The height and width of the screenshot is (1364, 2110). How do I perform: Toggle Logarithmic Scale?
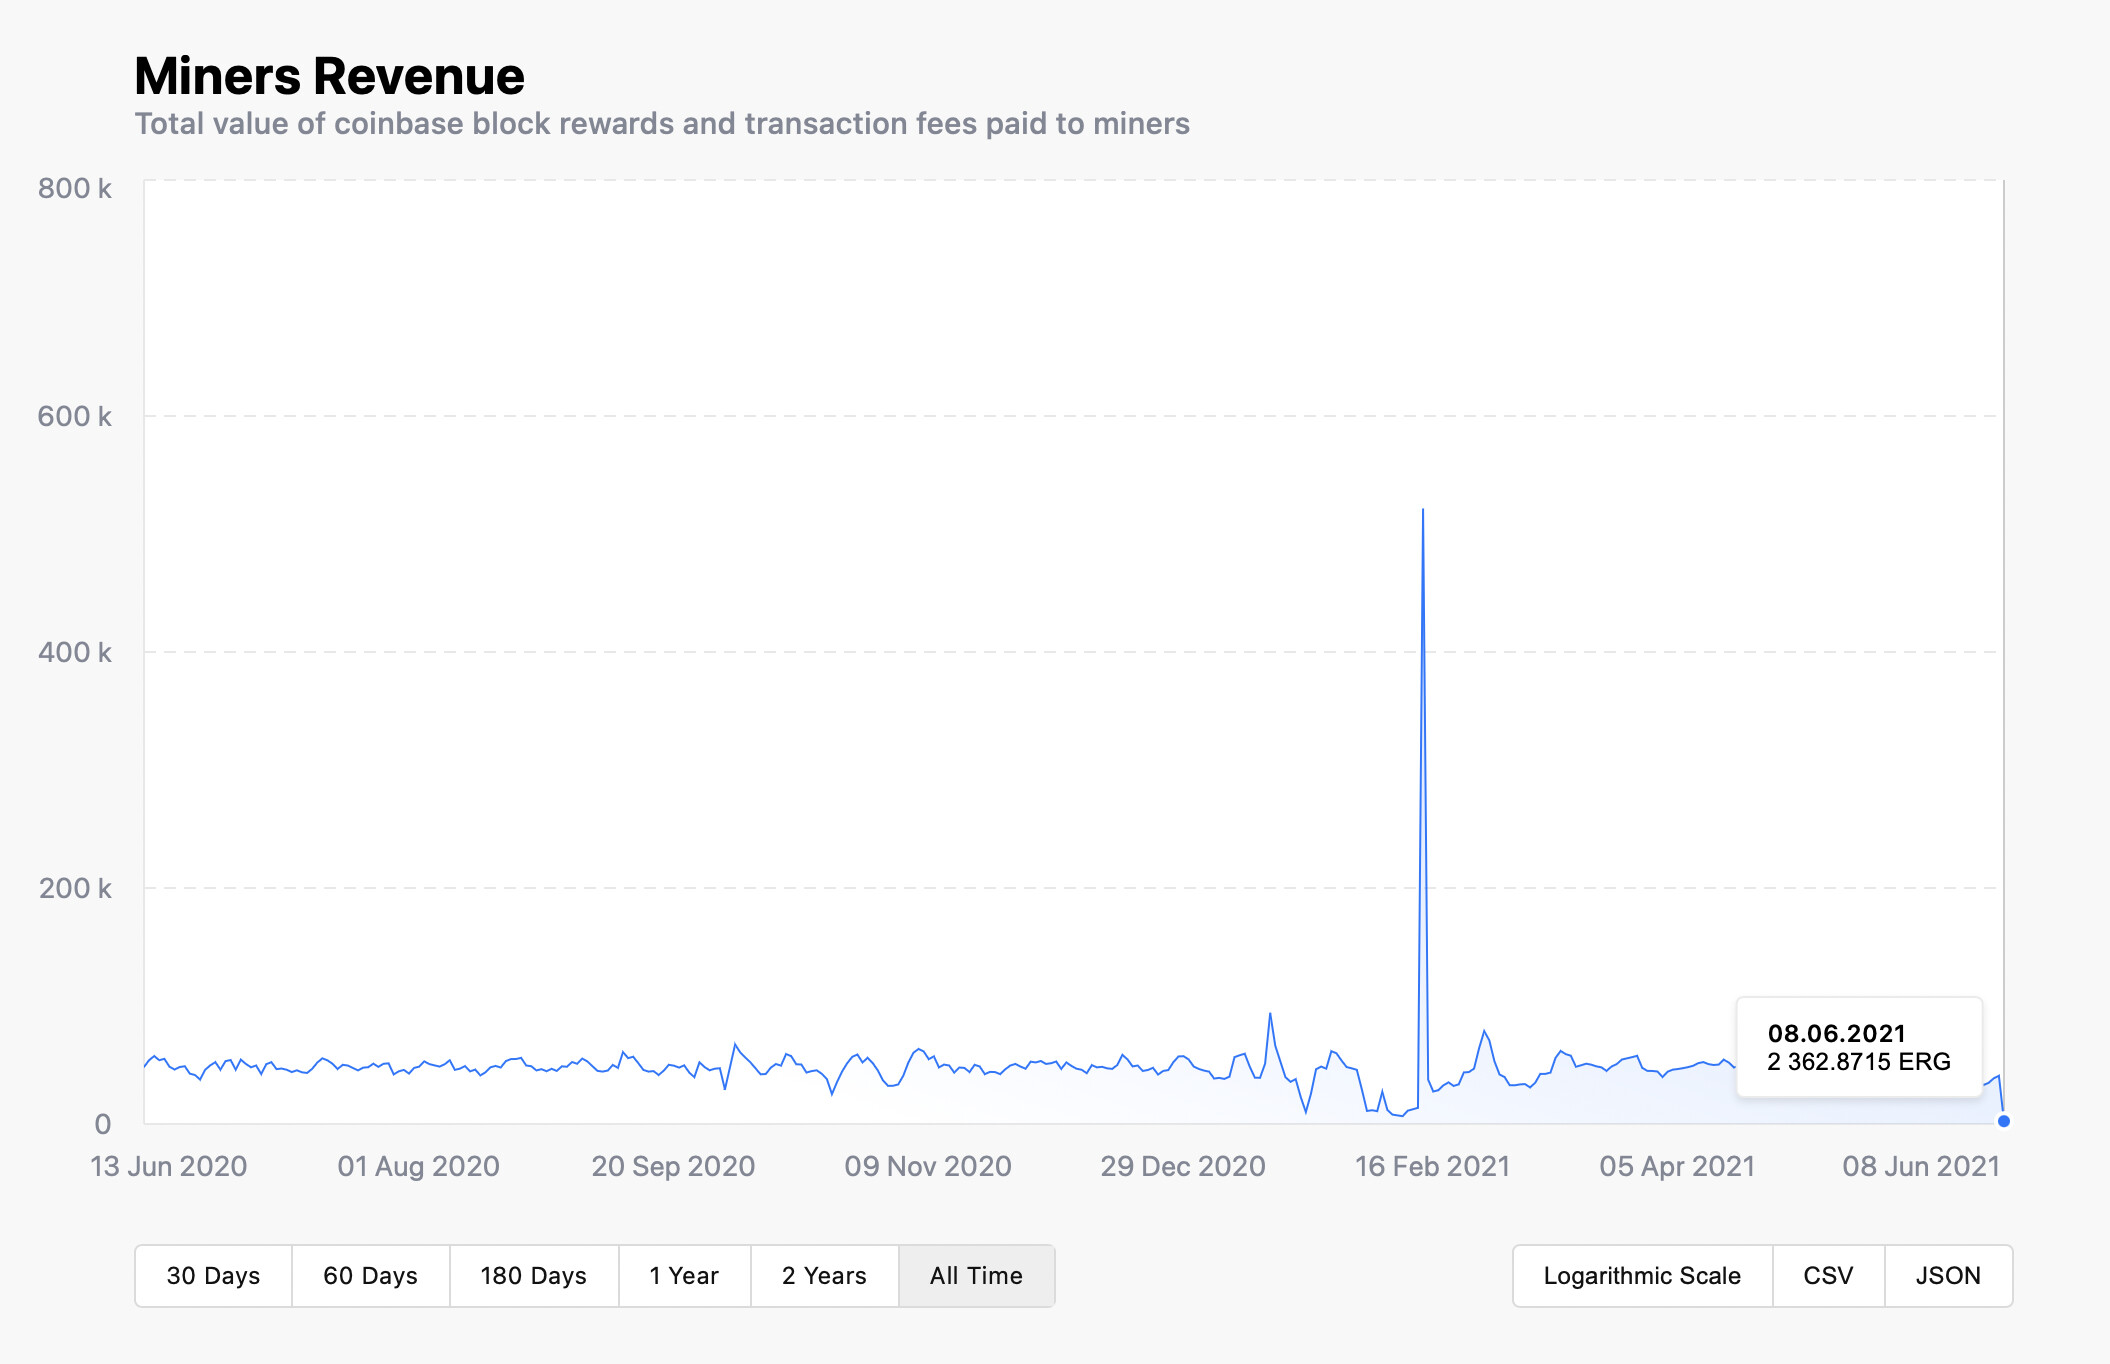[1642, 1275]
